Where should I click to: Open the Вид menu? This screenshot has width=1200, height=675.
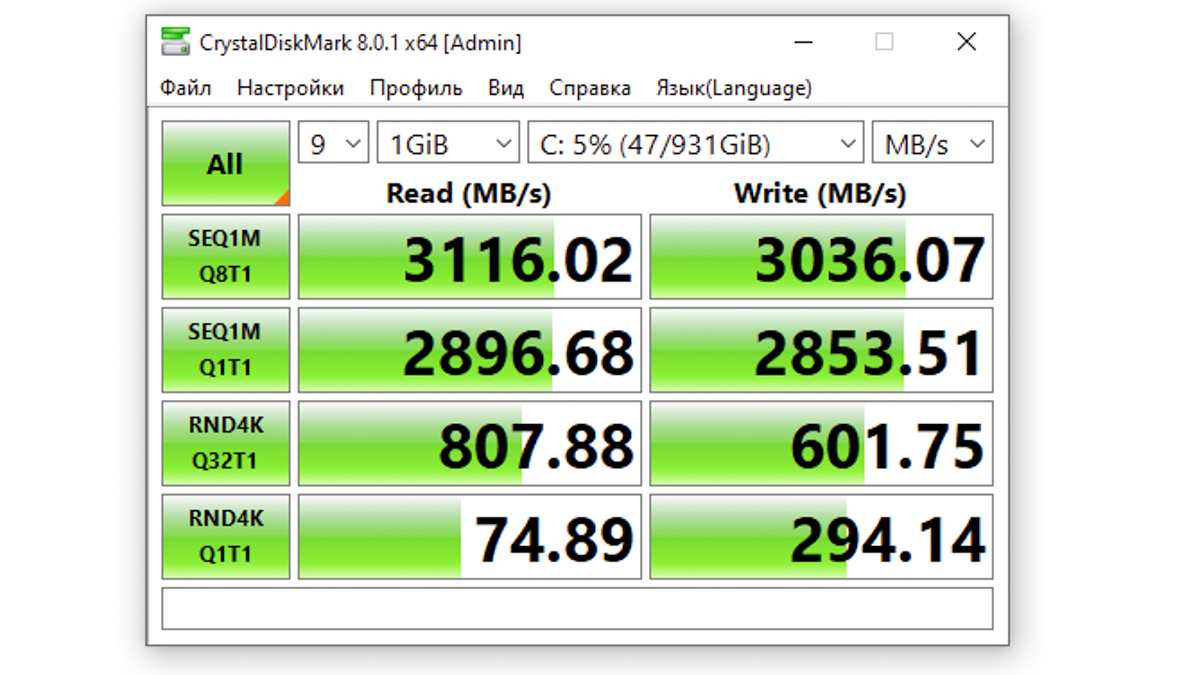[506, 88]
